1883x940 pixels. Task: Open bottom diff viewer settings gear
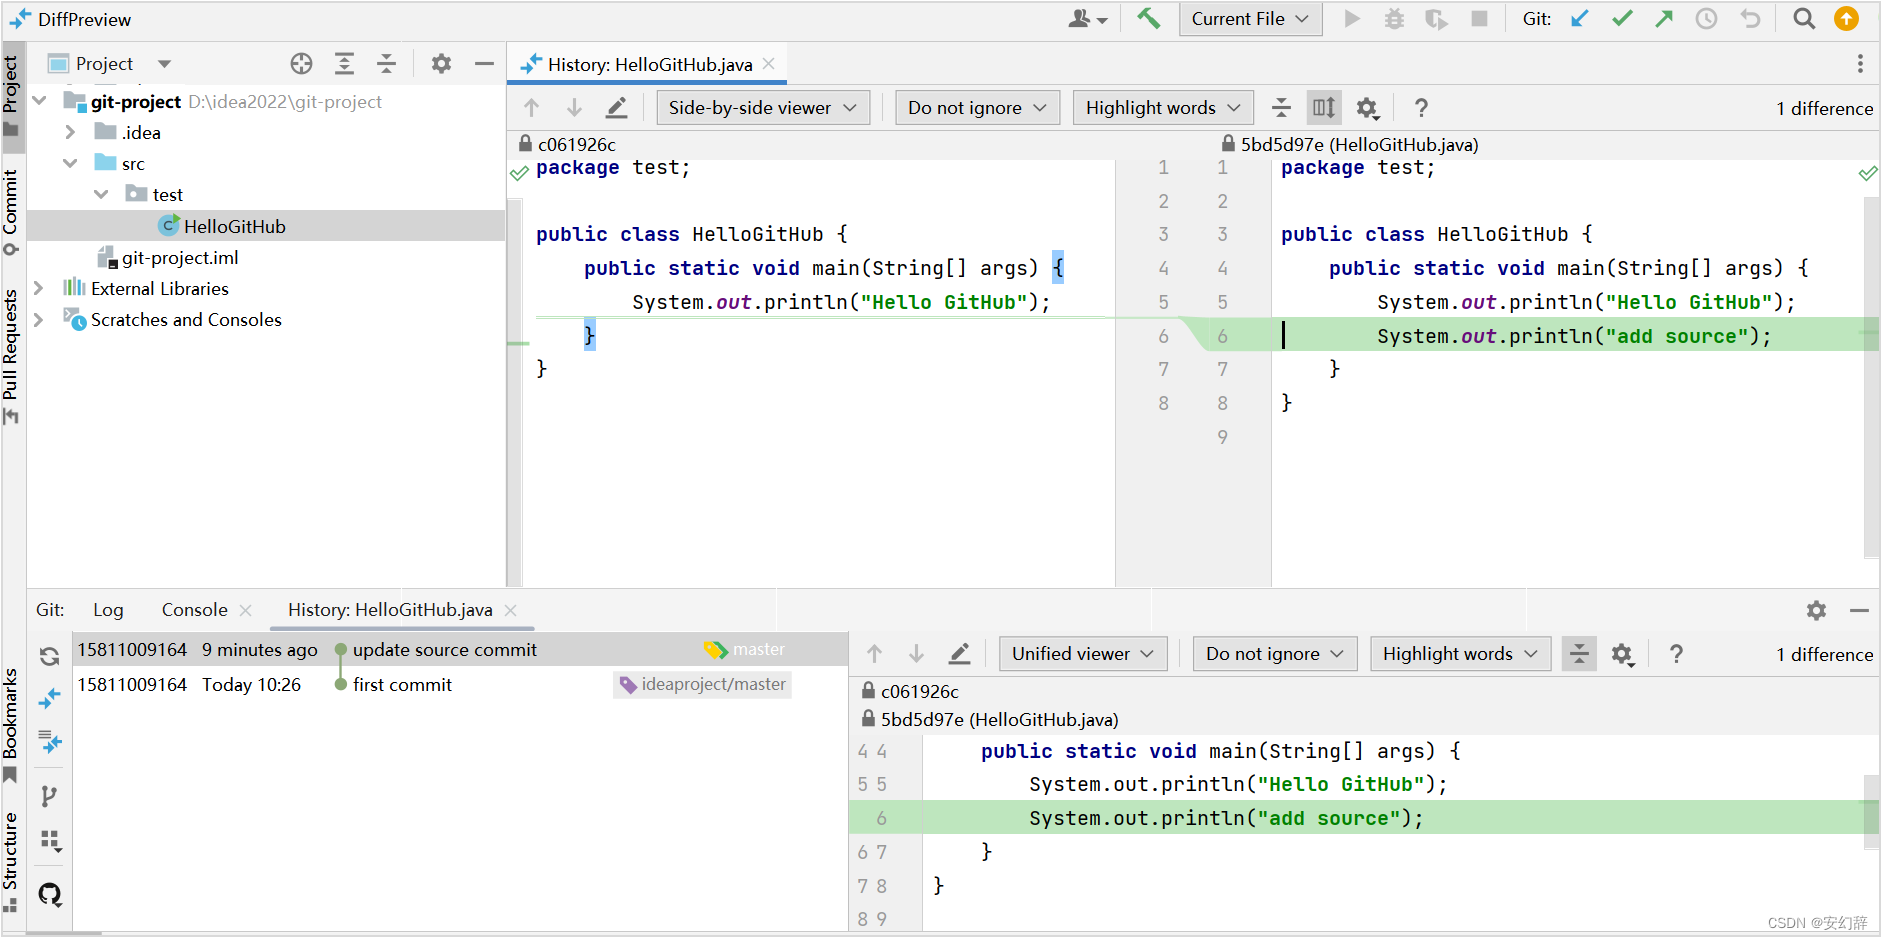click(x=1622, y=654)
